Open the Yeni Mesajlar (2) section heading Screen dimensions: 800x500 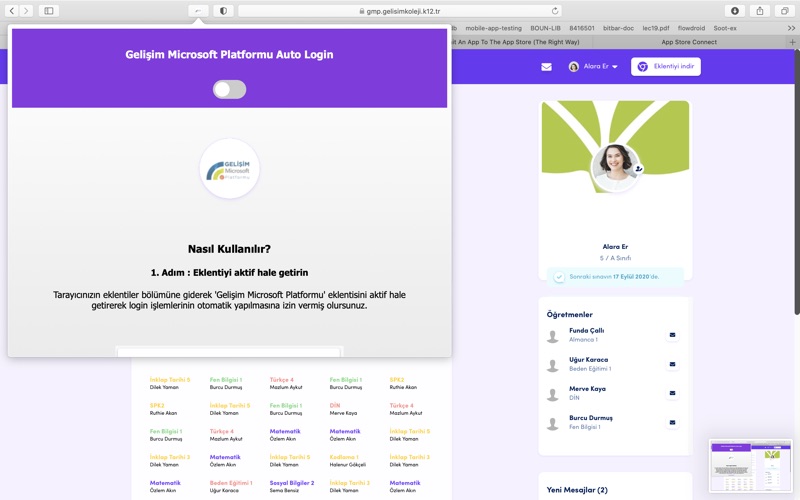(x=577, y=490)
